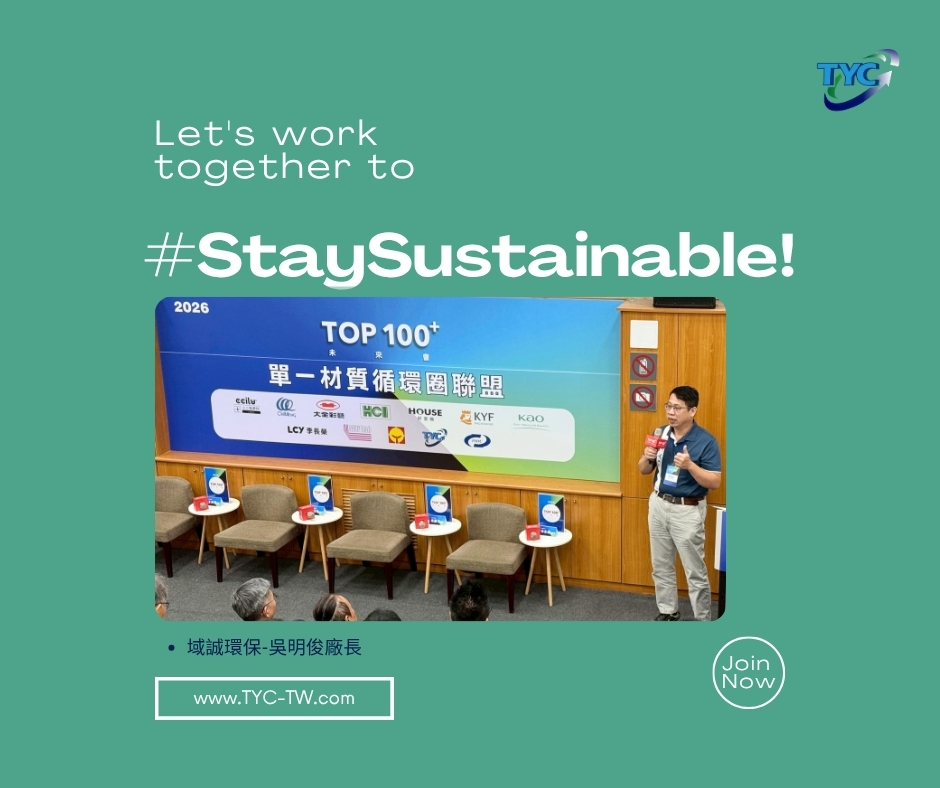Open the www.TYC-TW.com link box
940x788 pixels.
click(x=274, y=698)
